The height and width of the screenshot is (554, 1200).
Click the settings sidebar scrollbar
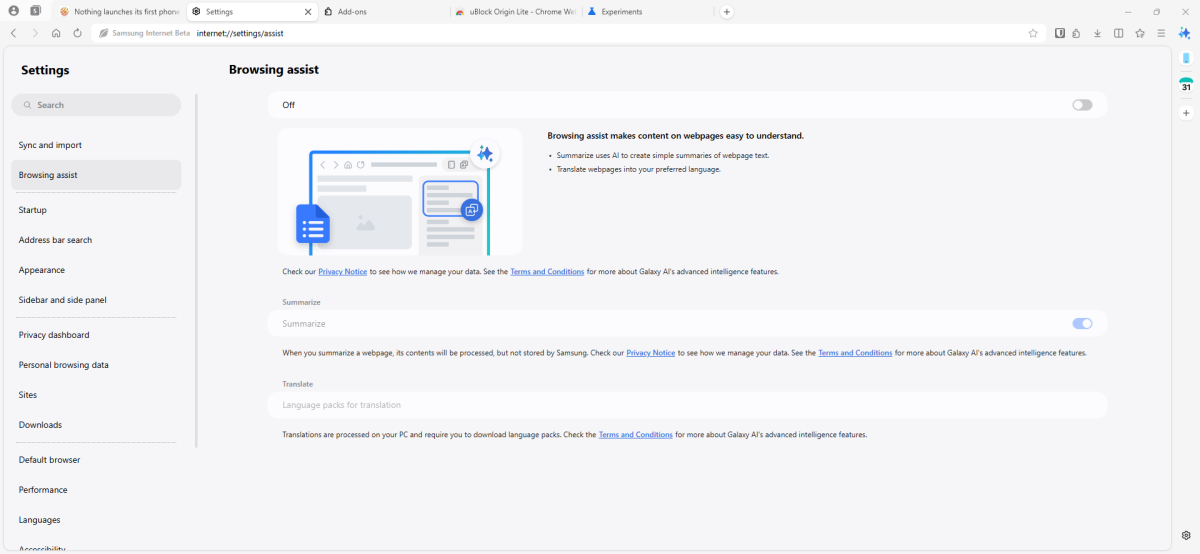coord(196,270)
